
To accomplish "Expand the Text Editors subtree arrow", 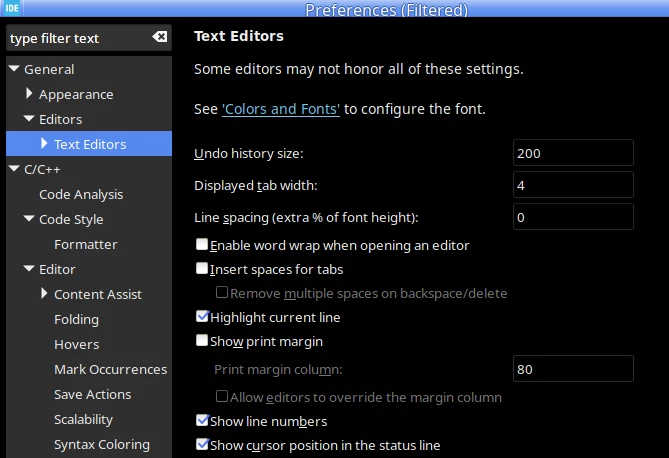I will click(44, 143).
